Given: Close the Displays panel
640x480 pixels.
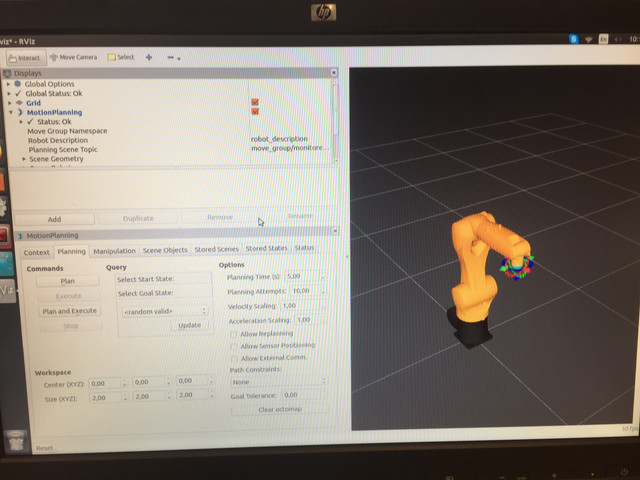Looking at the screenshot, I should pos(333,72).
